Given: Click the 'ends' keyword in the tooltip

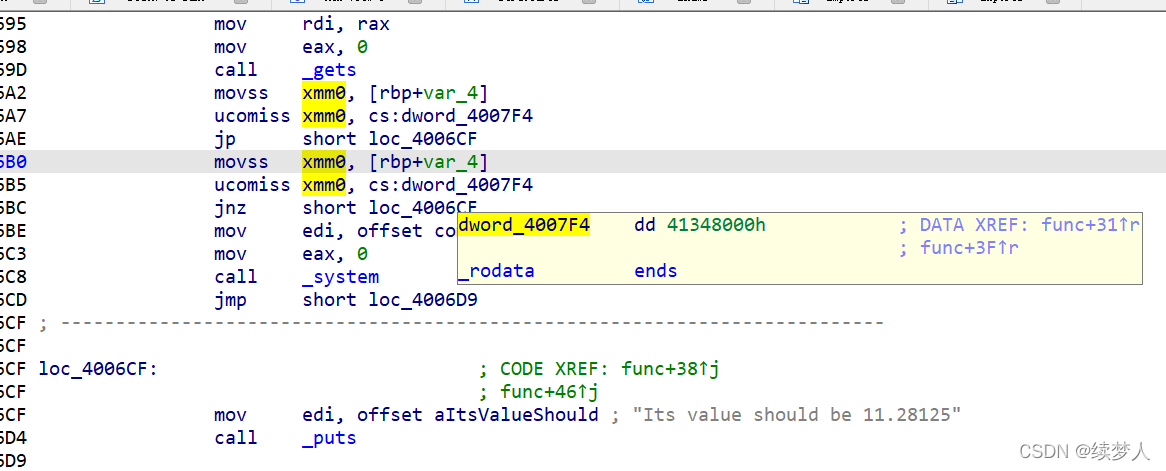Looking at the screenshot, I should point(656,272).
